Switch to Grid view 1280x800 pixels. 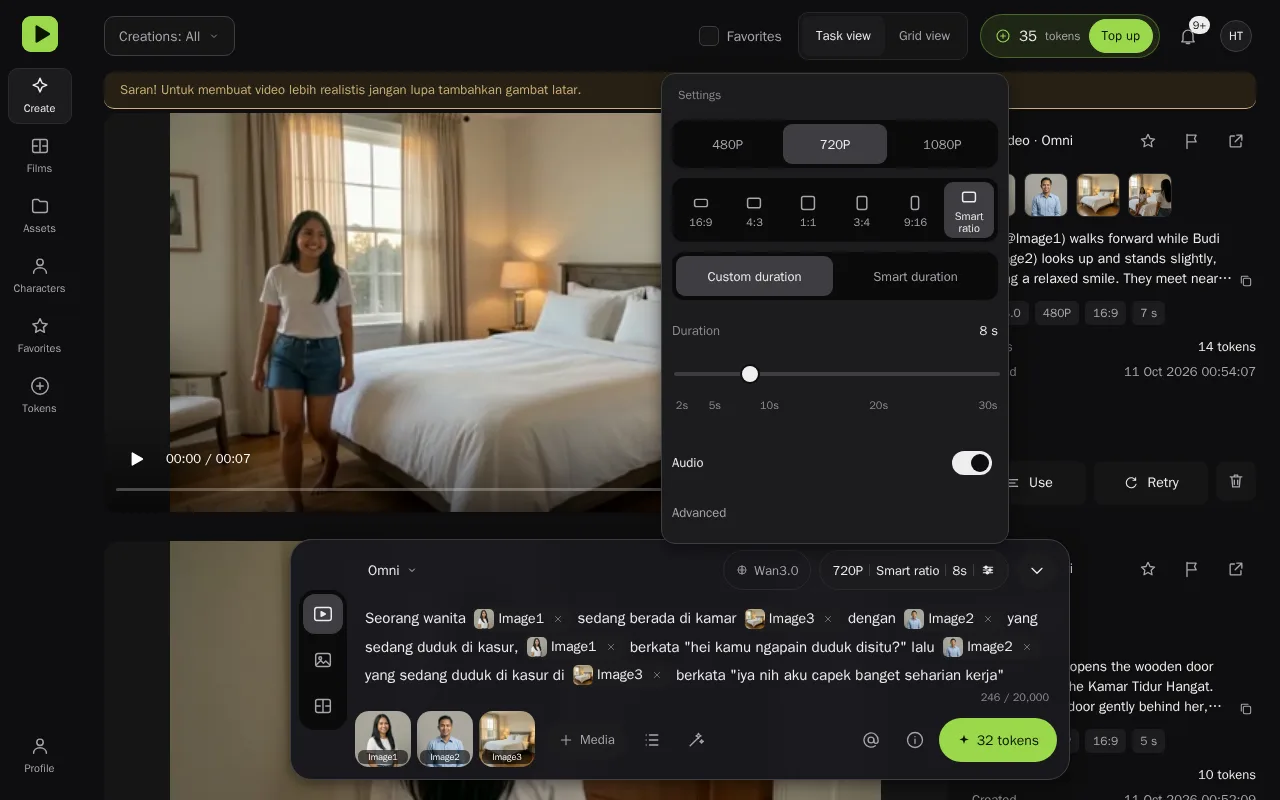coord(924,36)
